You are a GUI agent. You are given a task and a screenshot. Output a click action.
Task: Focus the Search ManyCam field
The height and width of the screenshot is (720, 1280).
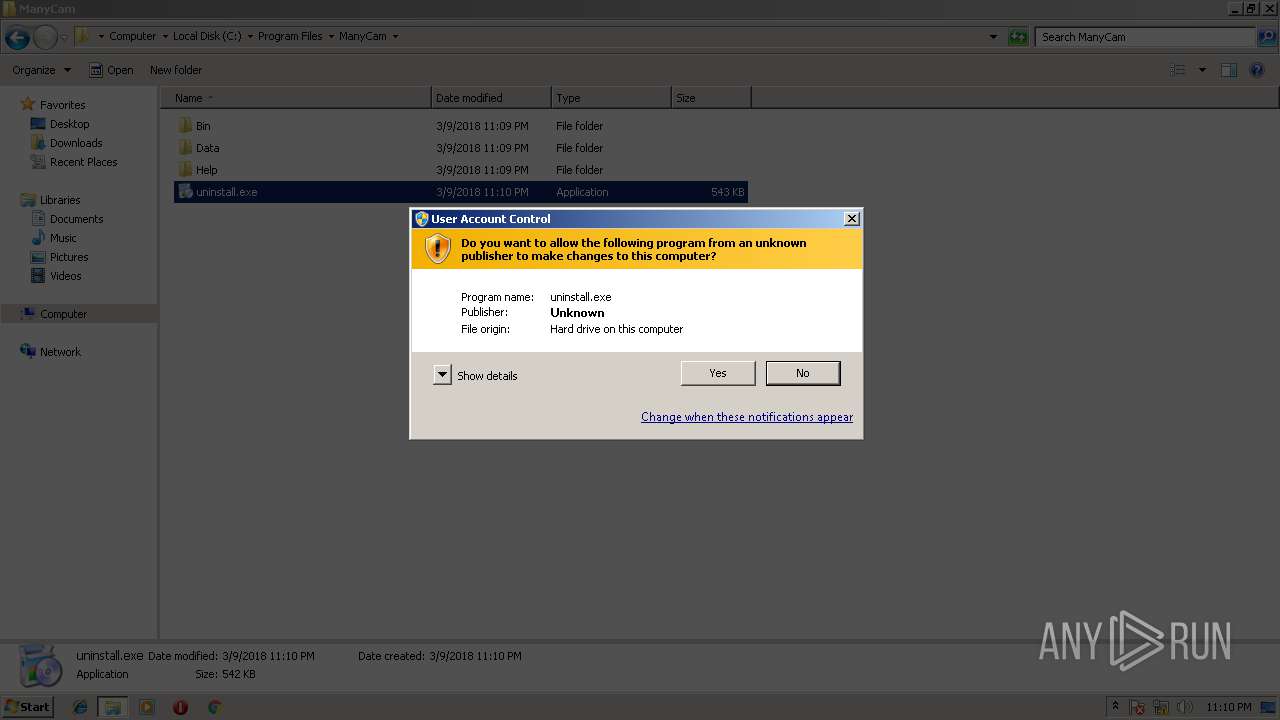(x=1145, y=37)
